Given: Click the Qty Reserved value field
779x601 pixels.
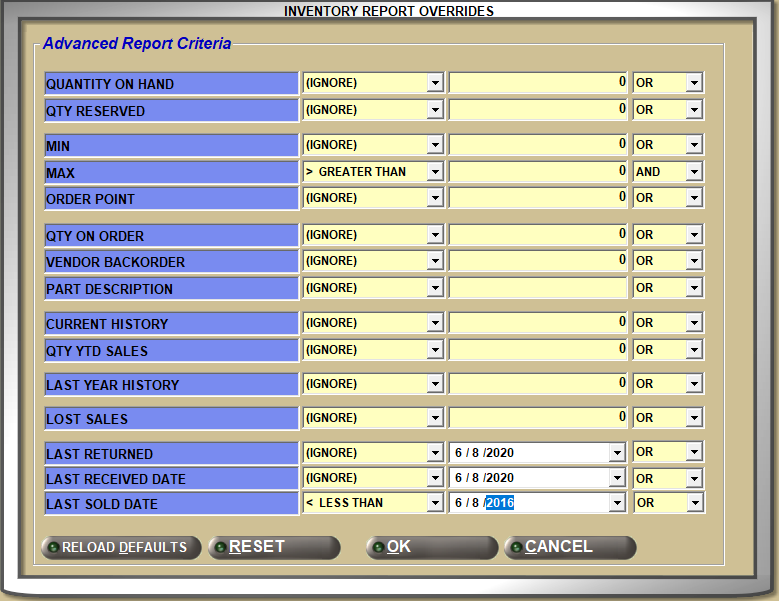Looking at the screenshot, I should tap(538, 110).
